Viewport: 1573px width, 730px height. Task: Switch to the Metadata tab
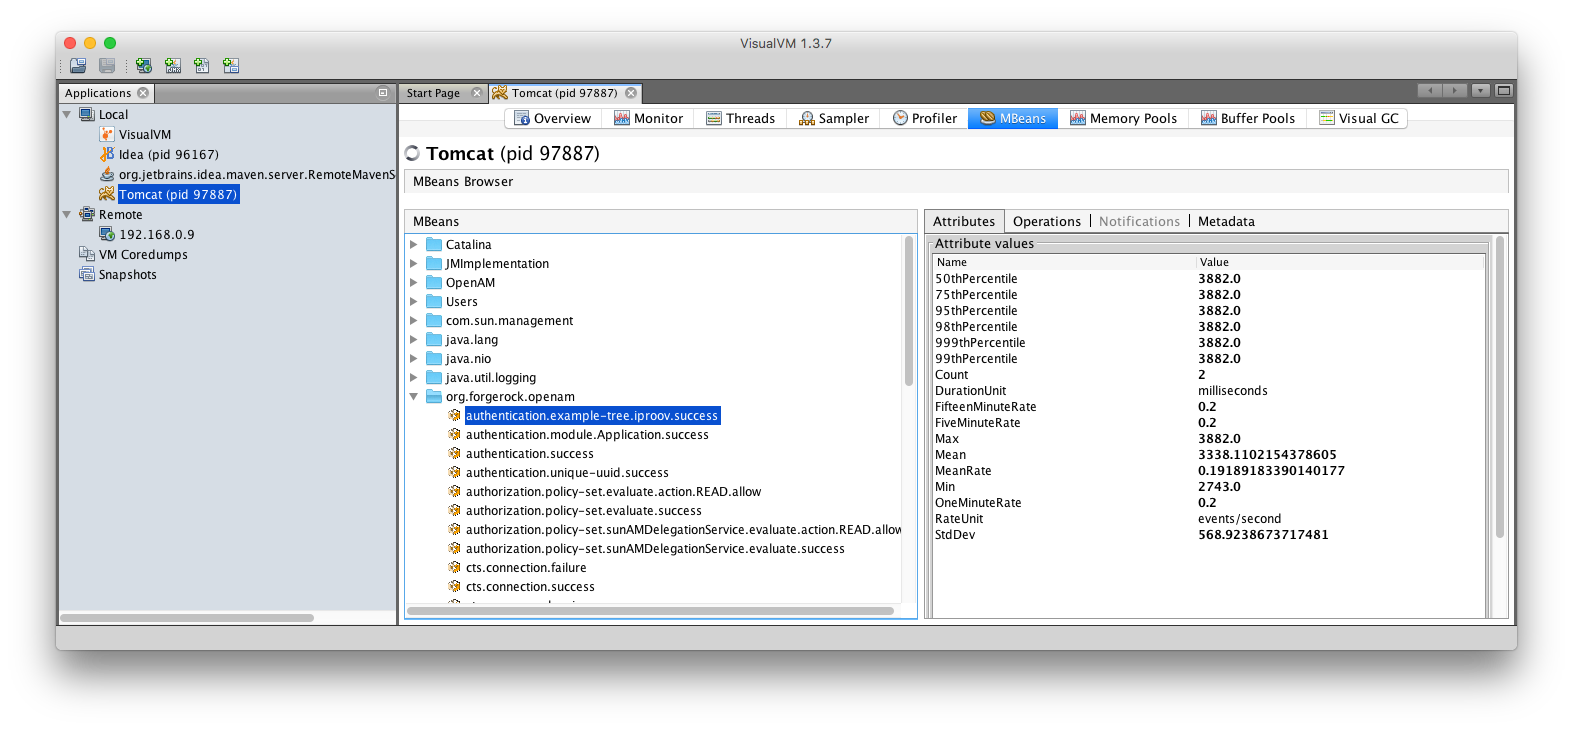tap(1226, 221)
